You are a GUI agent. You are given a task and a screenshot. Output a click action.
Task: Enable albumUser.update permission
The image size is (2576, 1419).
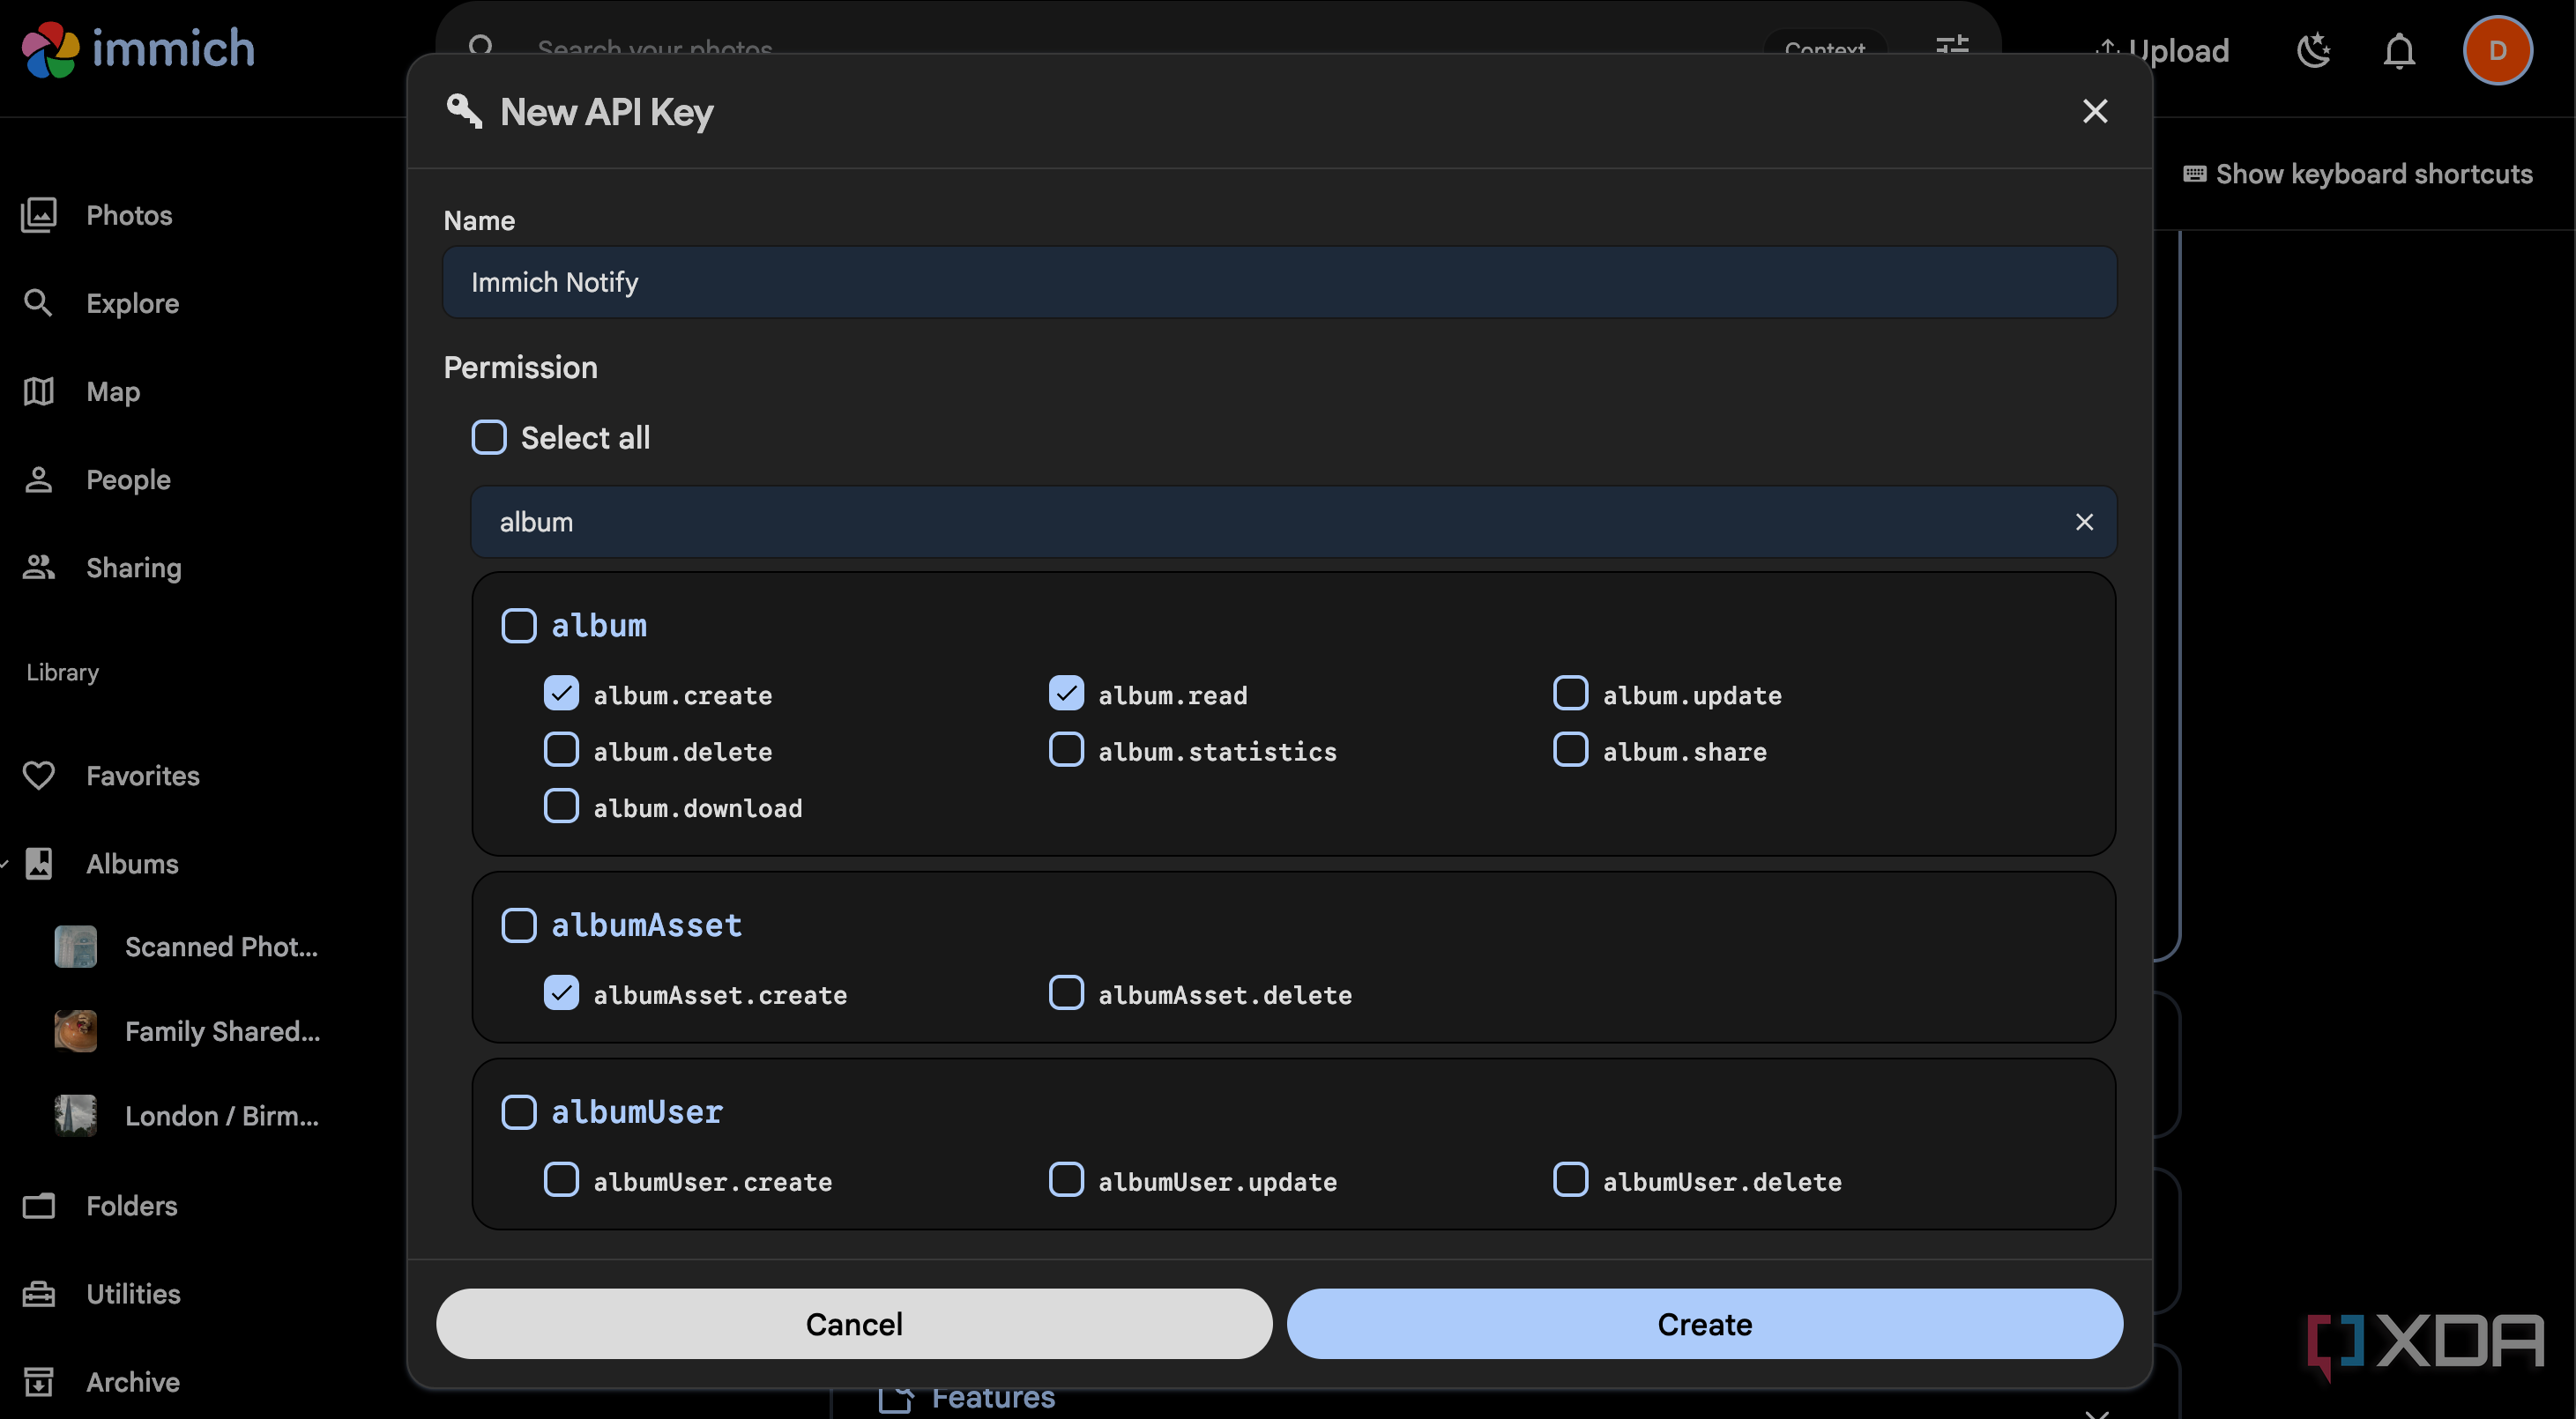point(1066,1179)
